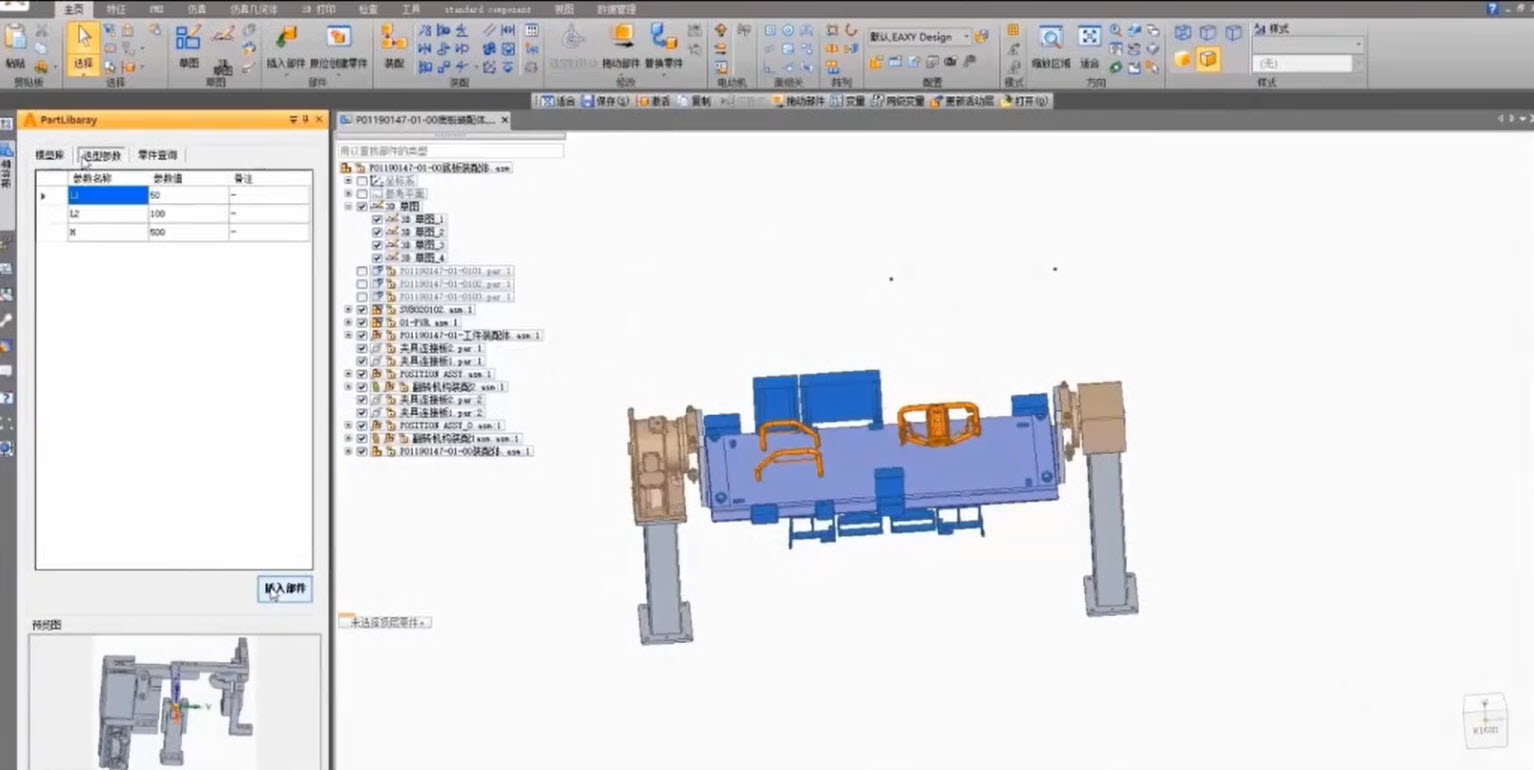Viewport: 1534px width, 770px height.
Task: Click the 粘贴 (Paste) clipboard icon
Action: 15,45
